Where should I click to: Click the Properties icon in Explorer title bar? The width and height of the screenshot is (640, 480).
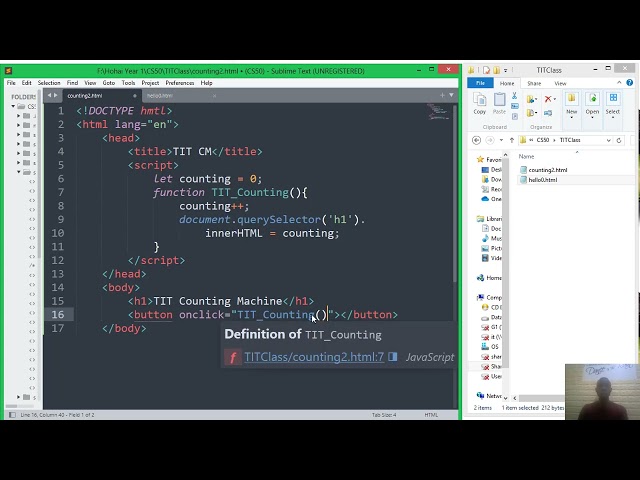pyautogui.click(x=486, y=70)
